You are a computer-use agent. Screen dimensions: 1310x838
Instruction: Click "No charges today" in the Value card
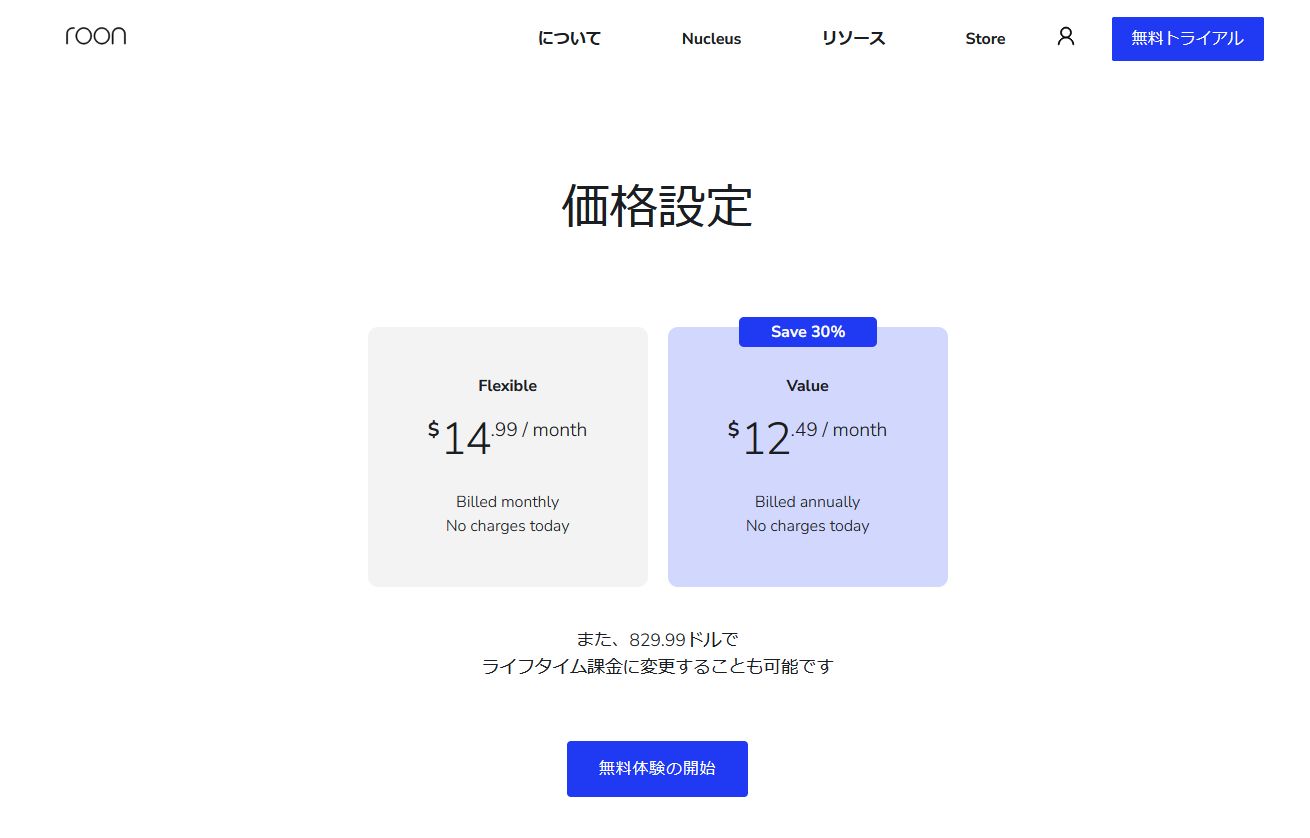[x=808, y=526]
